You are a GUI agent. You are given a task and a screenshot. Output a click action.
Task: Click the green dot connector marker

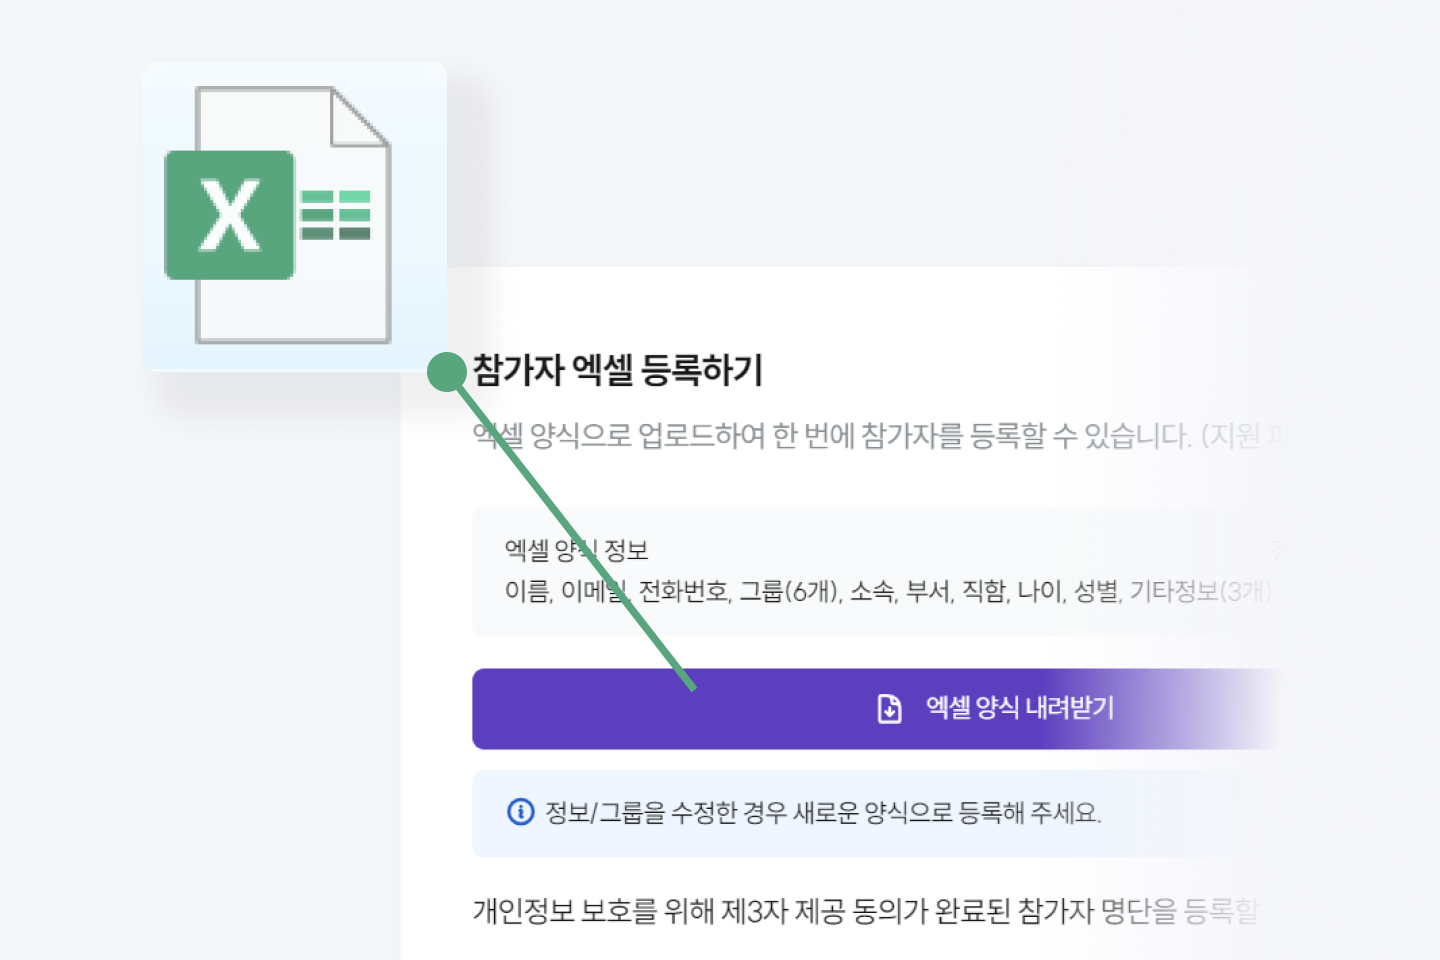pos(447,372)
